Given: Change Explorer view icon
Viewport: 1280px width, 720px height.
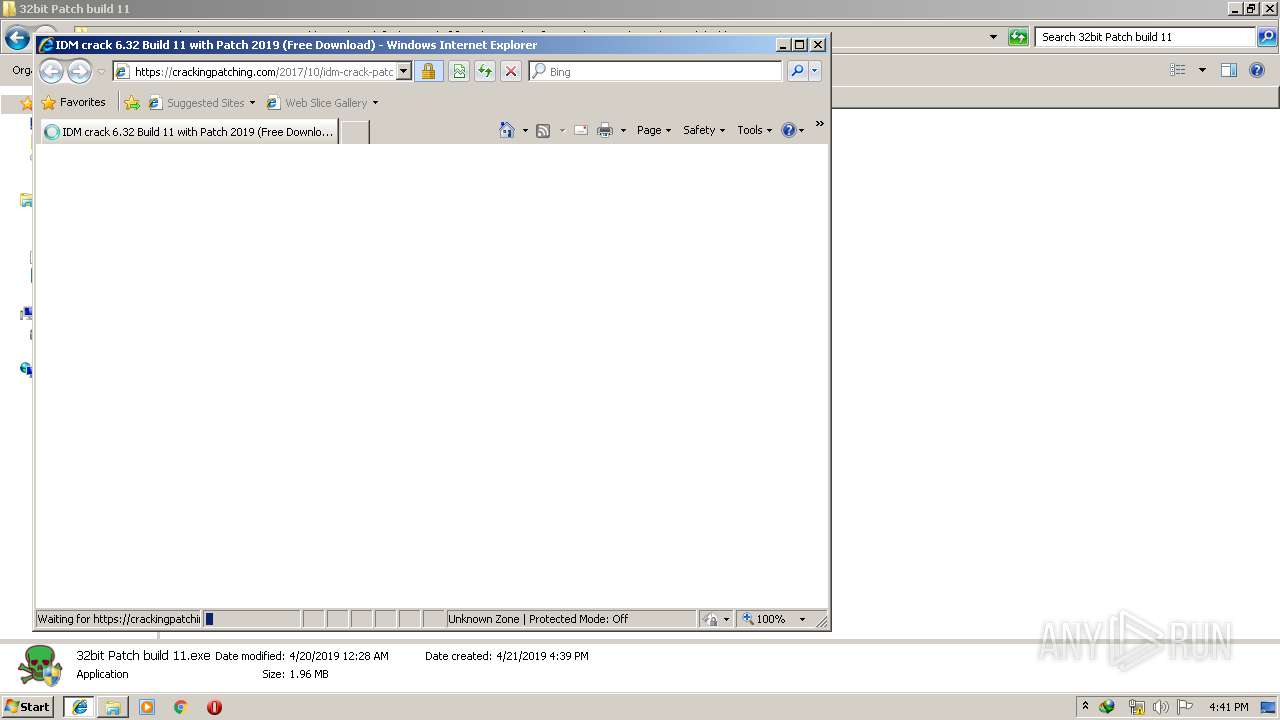Looking at the screenshot, I should (x=1178, y=70).
